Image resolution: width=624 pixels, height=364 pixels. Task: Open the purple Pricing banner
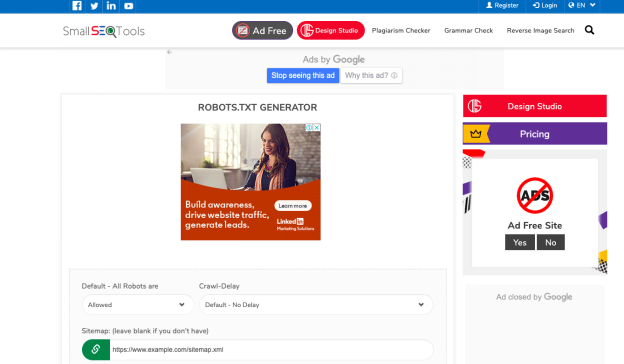535,134
